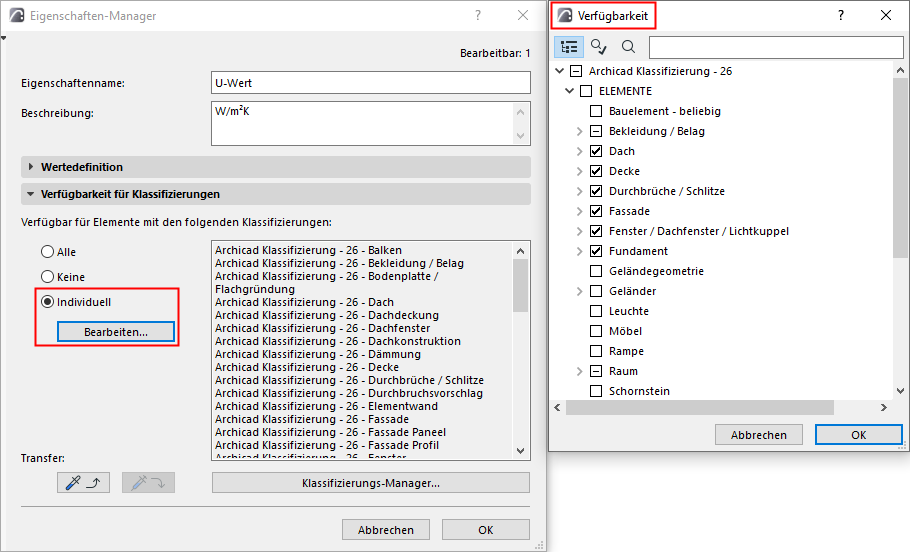Image resolution: width=910 pixels, height=552 pixels.
Task: Click Abbrechen in Verfügbarkeit dialog
Action: tap(759, 435)
